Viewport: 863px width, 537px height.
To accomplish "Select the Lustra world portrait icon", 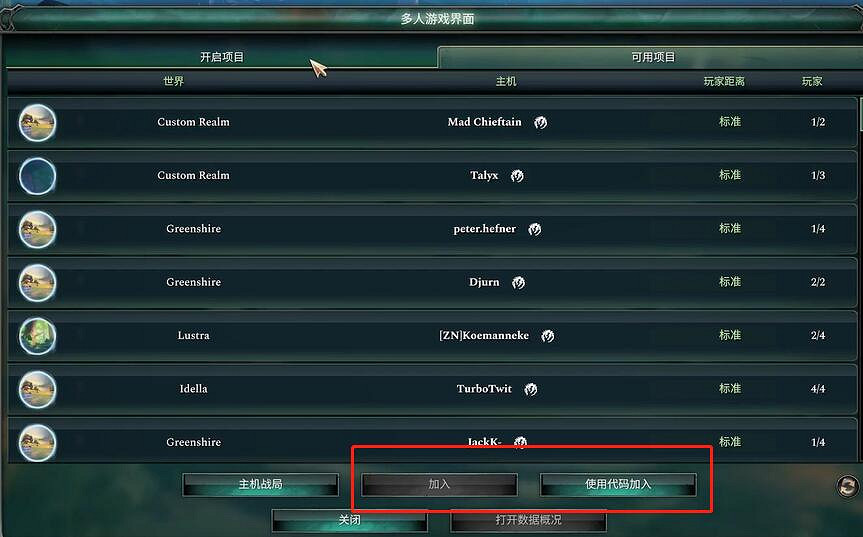I will pyautogui.click(x=37, y=336).
